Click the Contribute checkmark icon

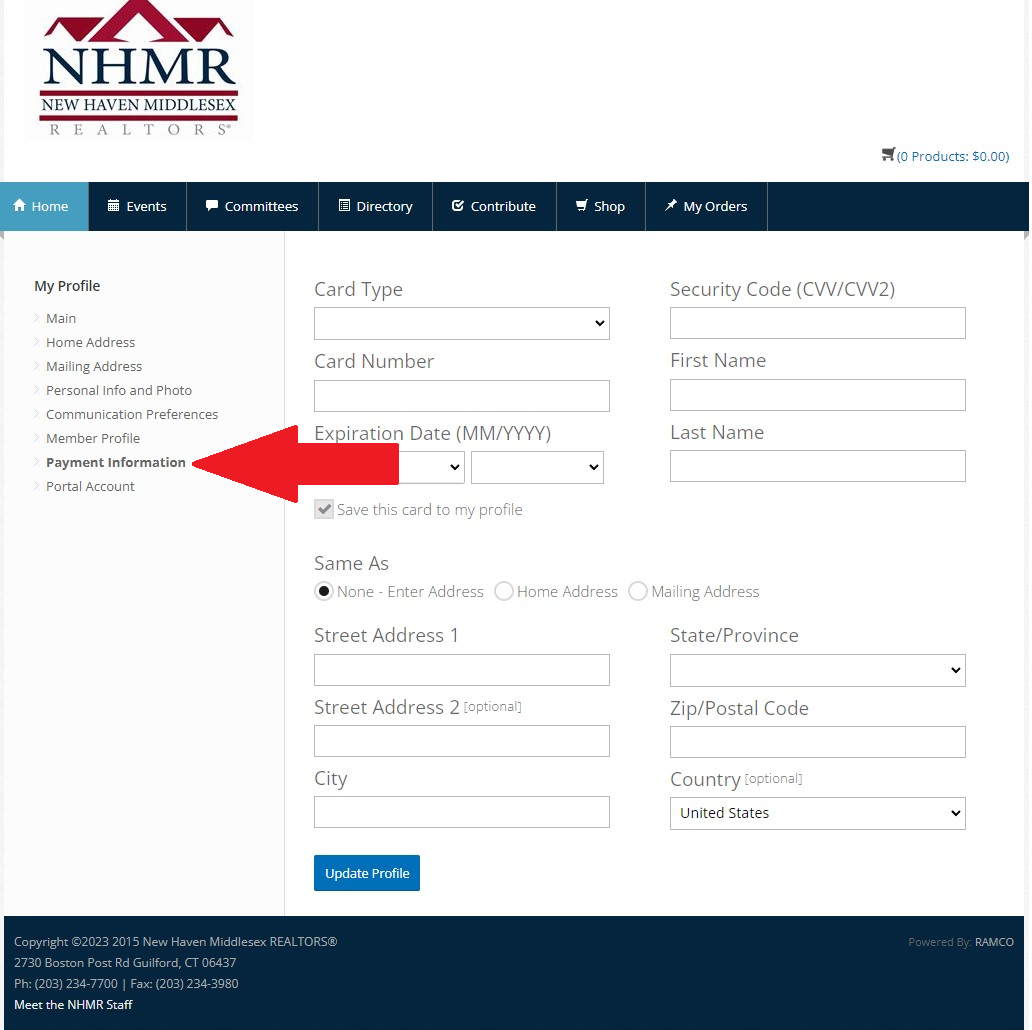click(460, 206)
